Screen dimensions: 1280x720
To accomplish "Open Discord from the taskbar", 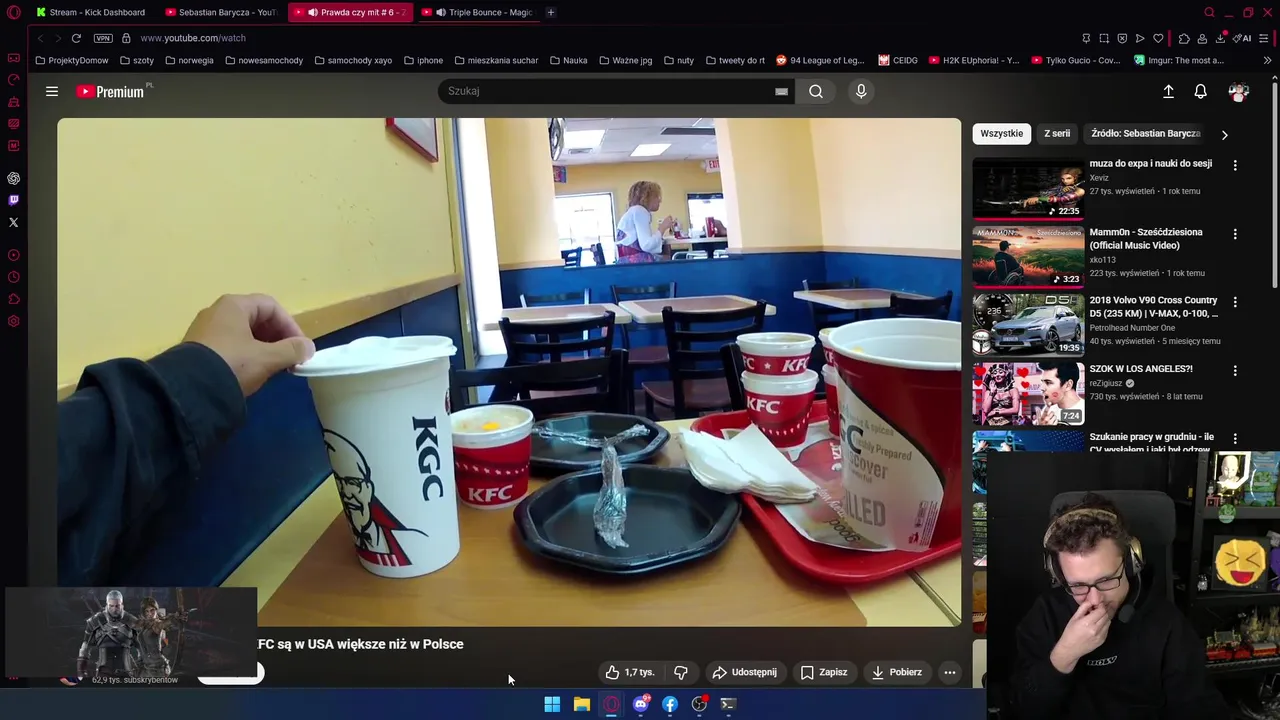I will pos(641,704).
